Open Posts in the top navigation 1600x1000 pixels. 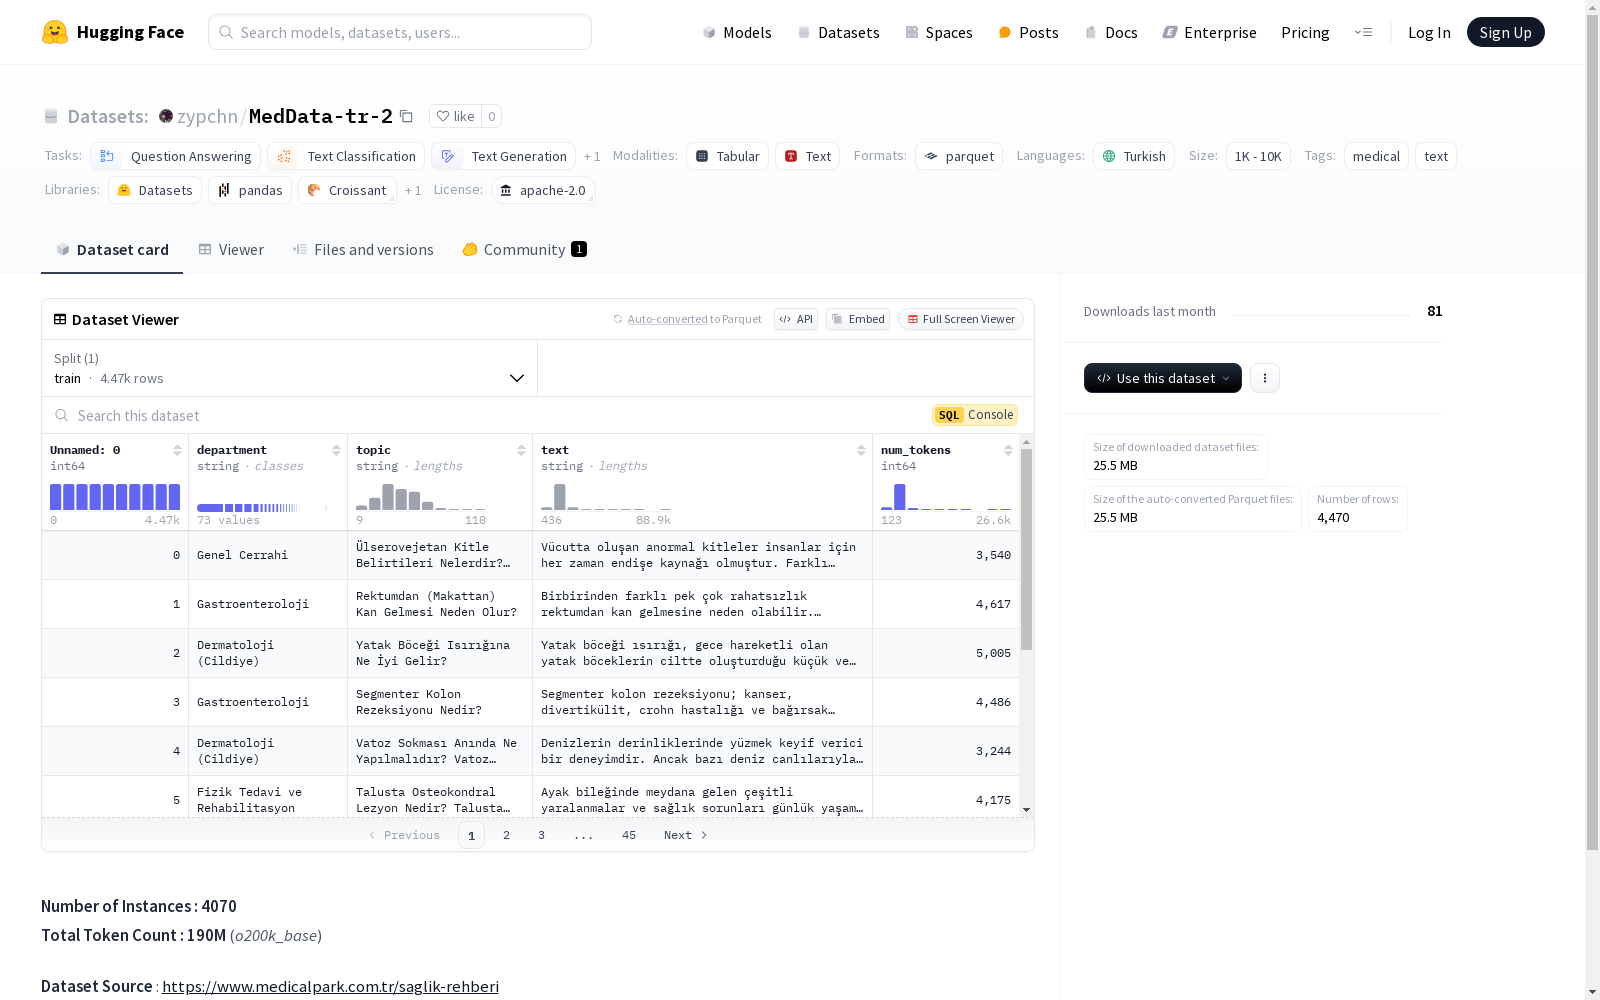coord(1028,32)
